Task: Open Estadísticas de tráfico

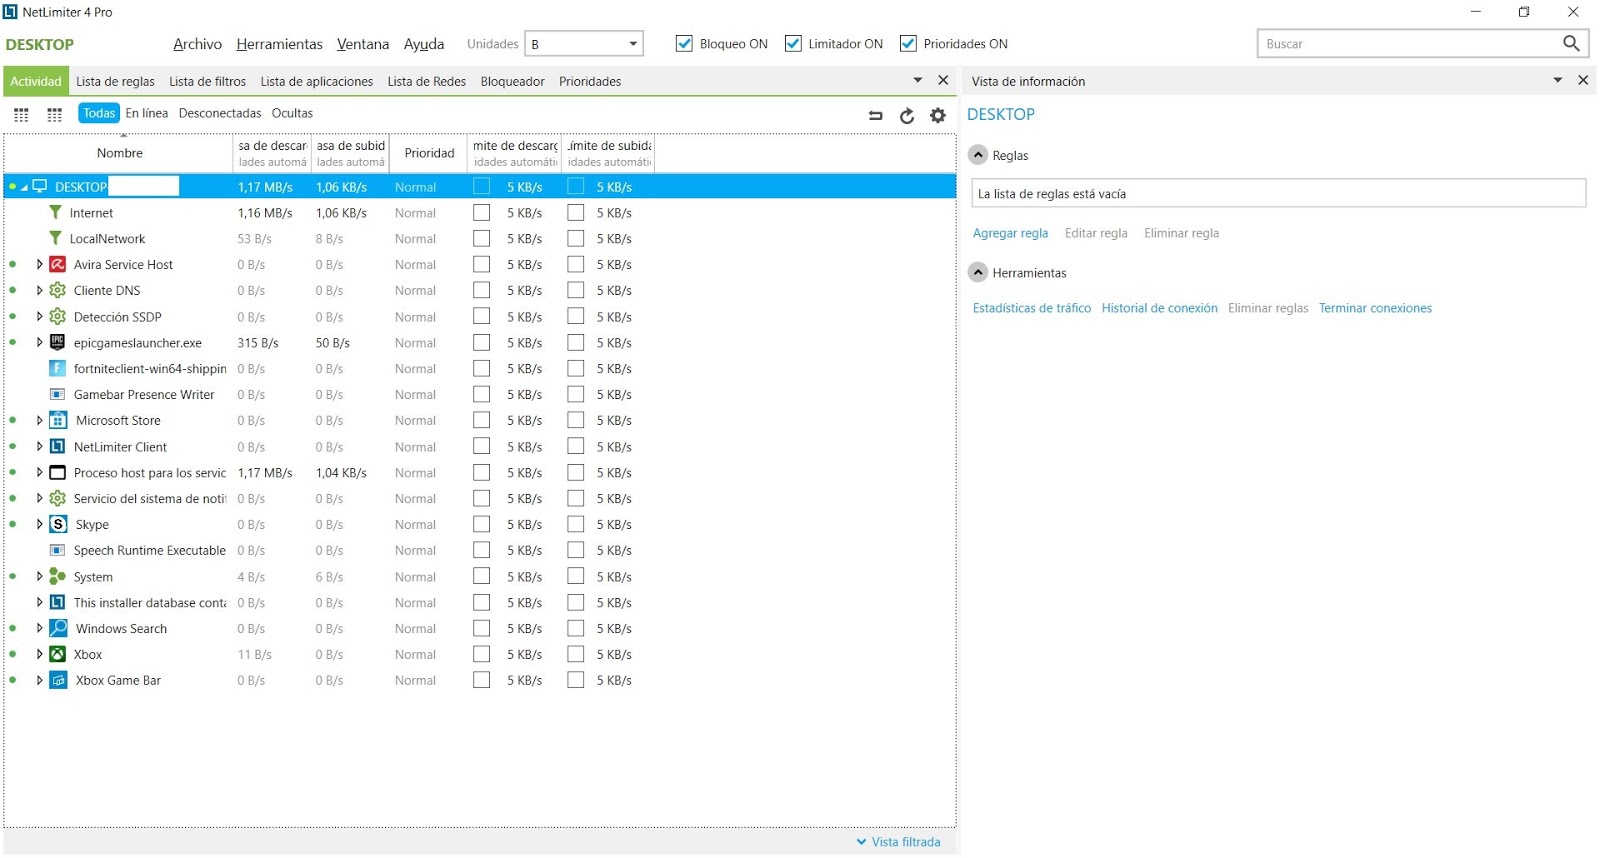Action: [x=1032, y=308]
